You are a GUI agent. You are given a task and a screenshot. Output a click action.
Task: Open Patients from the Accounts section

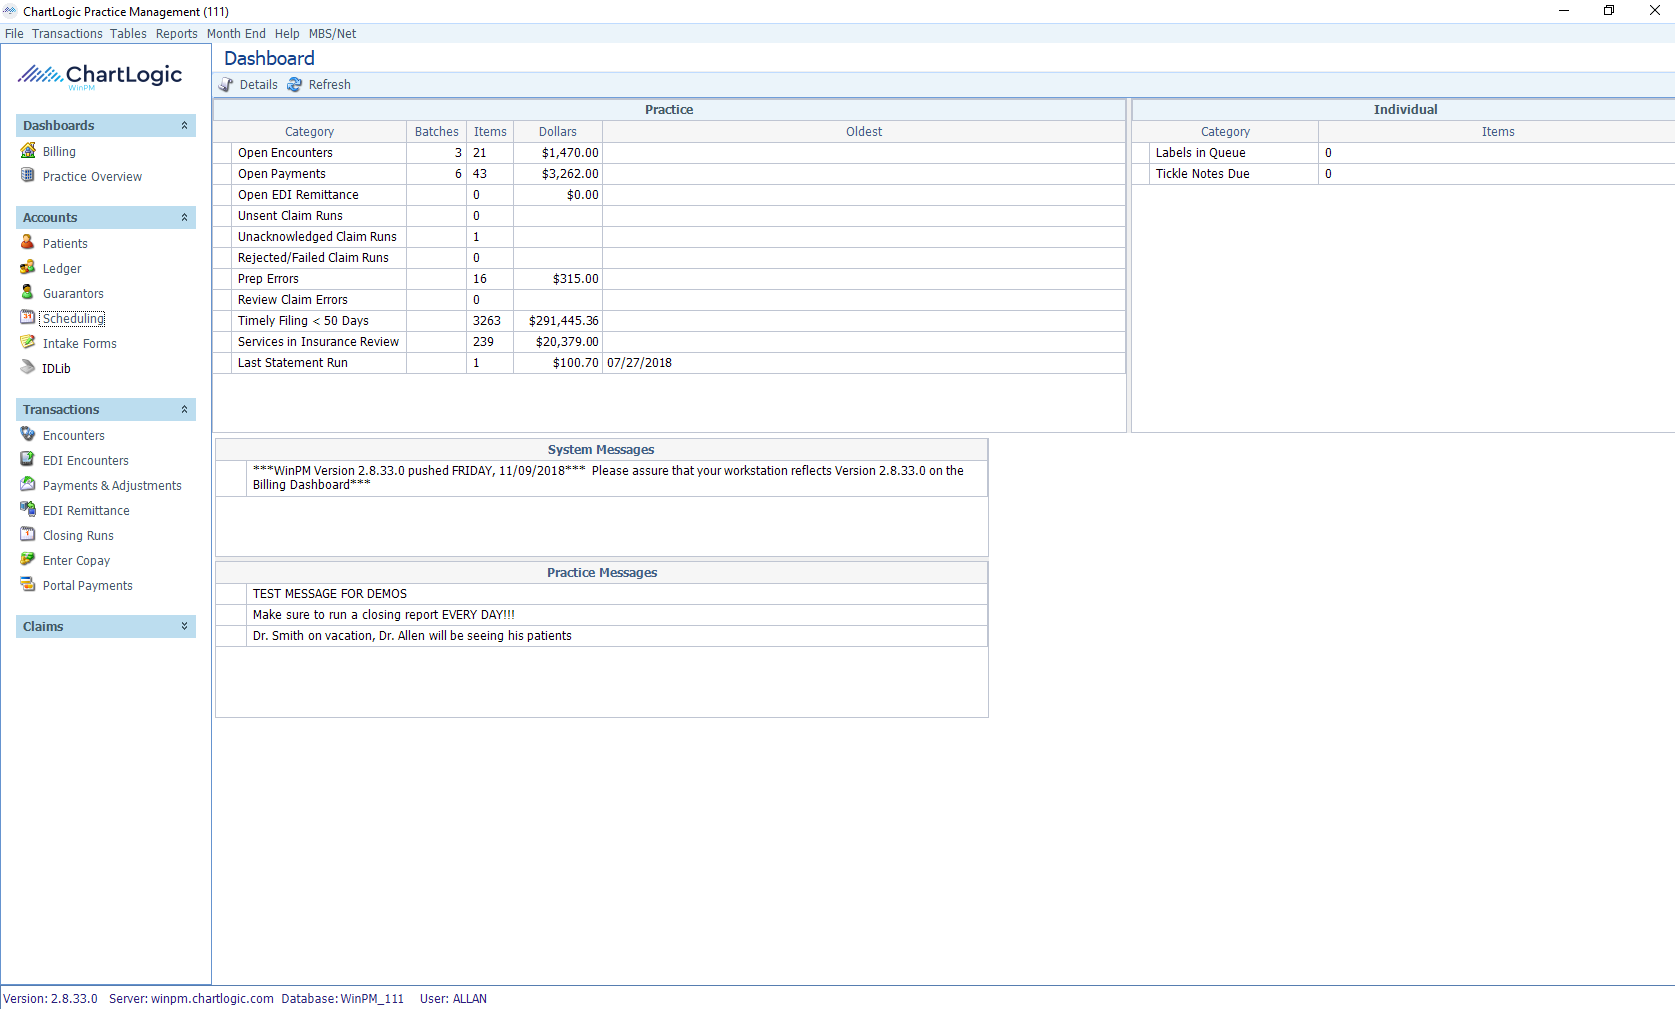(x=67, y=243)
